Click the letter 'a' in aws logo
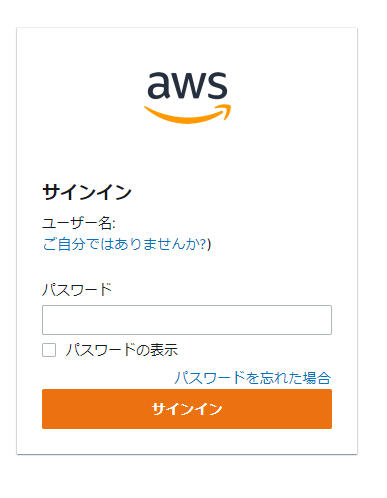This screenshot has width=387, height=498. pos(159,85)
